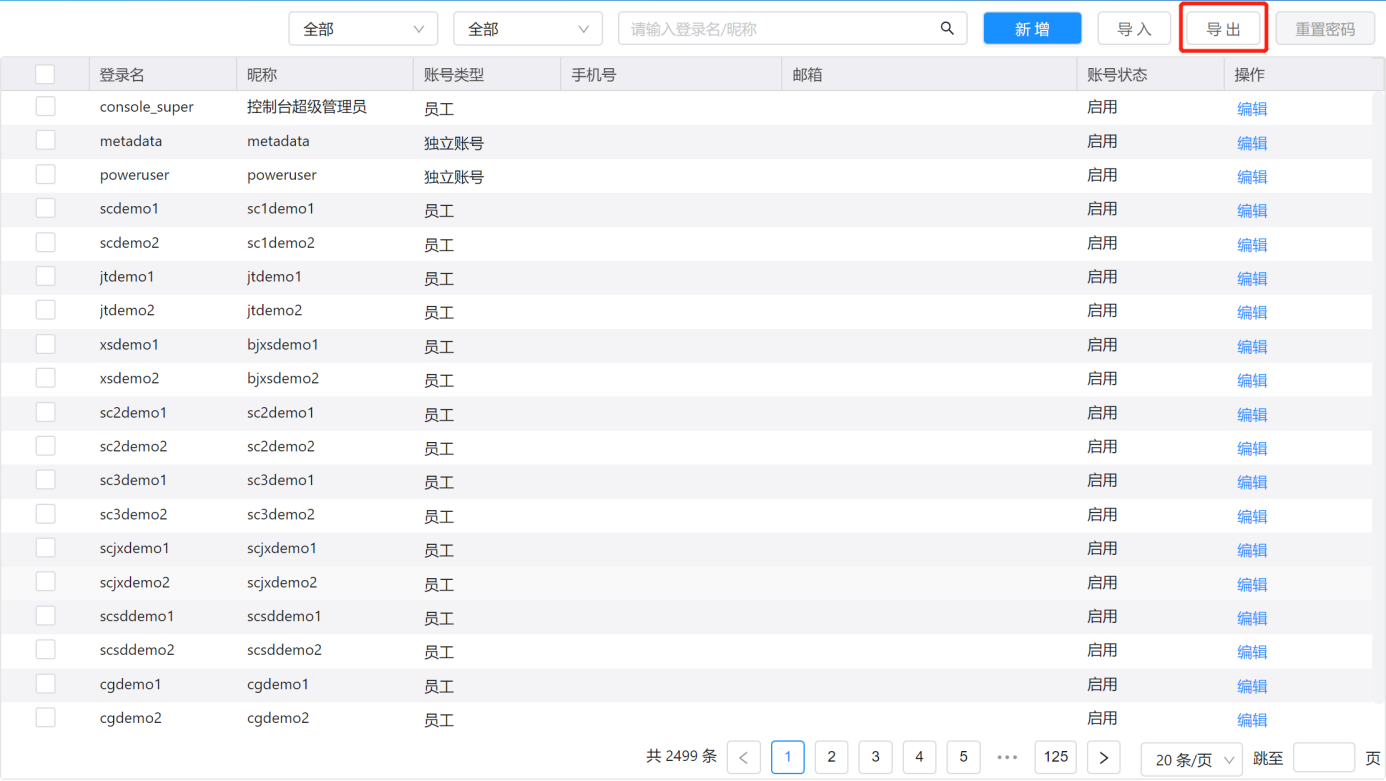Go to page 2
Image resolution: width=1386 pixels, height=781 pixels.
point(831,758)
